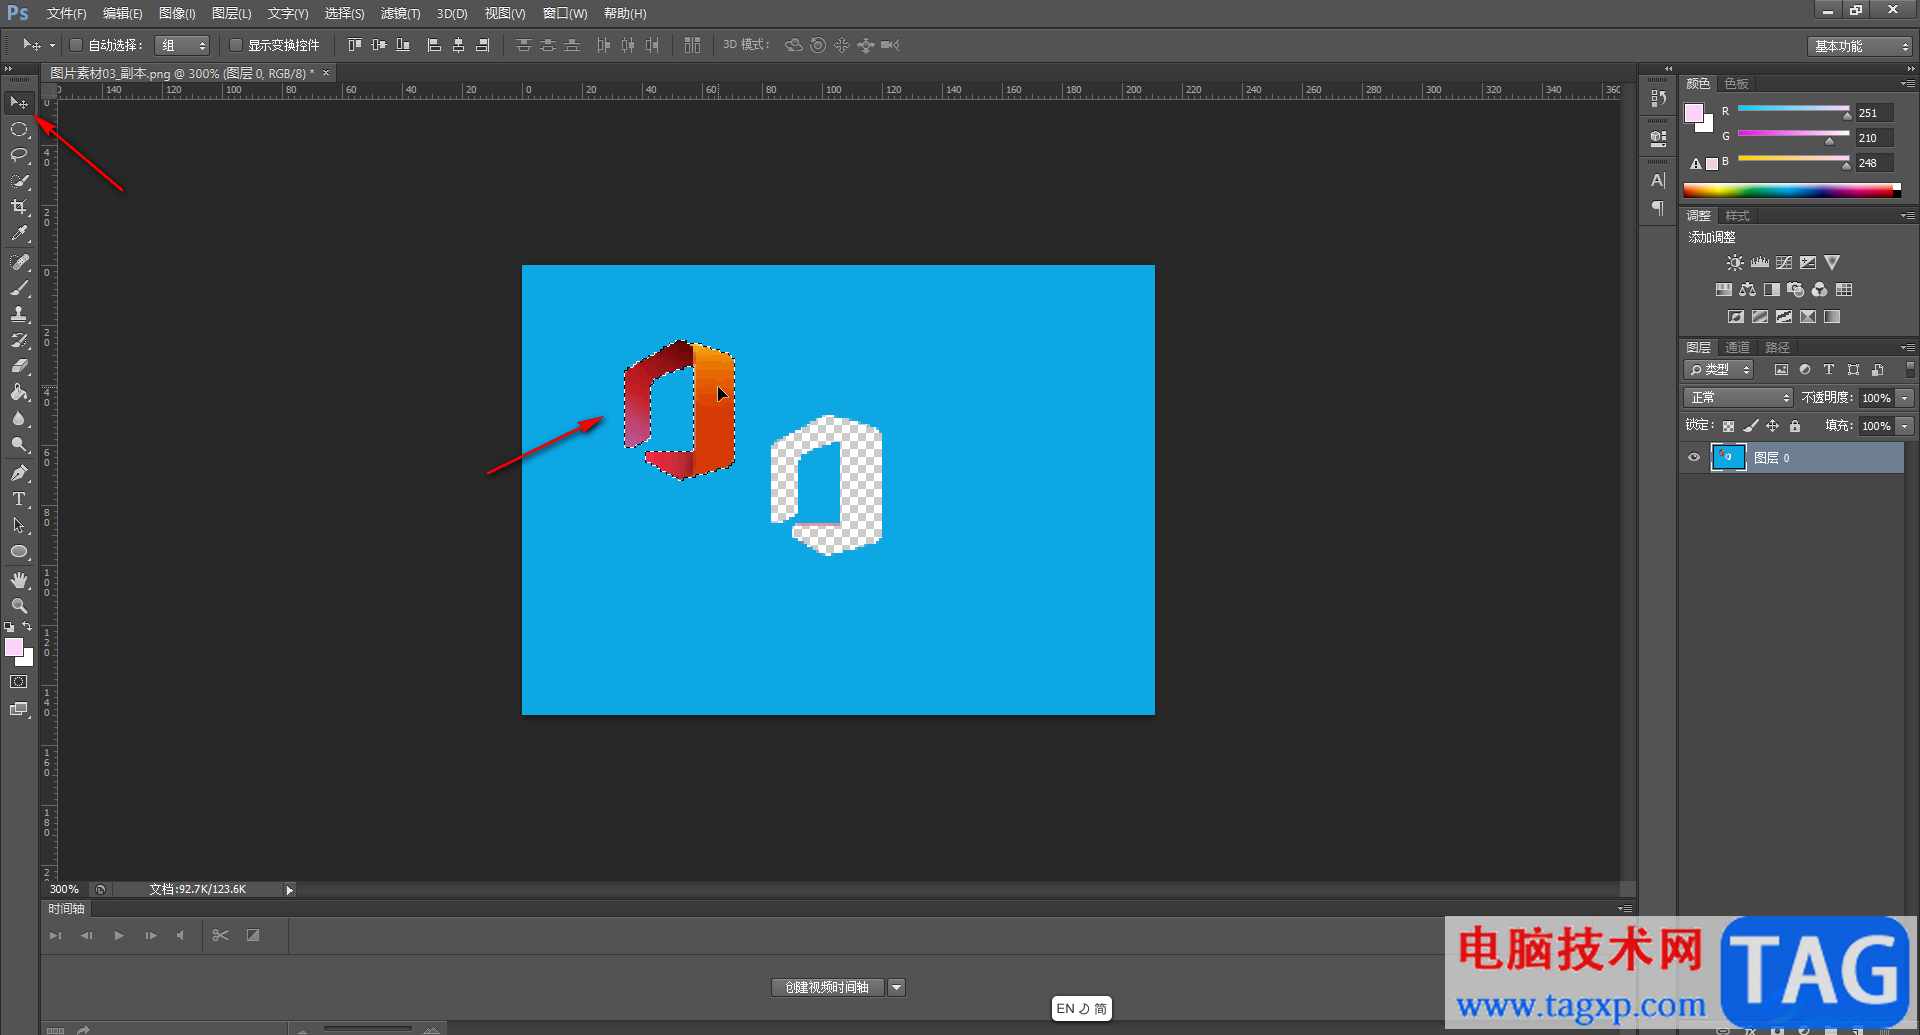Close the 图片素材03_副本.png document tab

click(x=326, y=73)
